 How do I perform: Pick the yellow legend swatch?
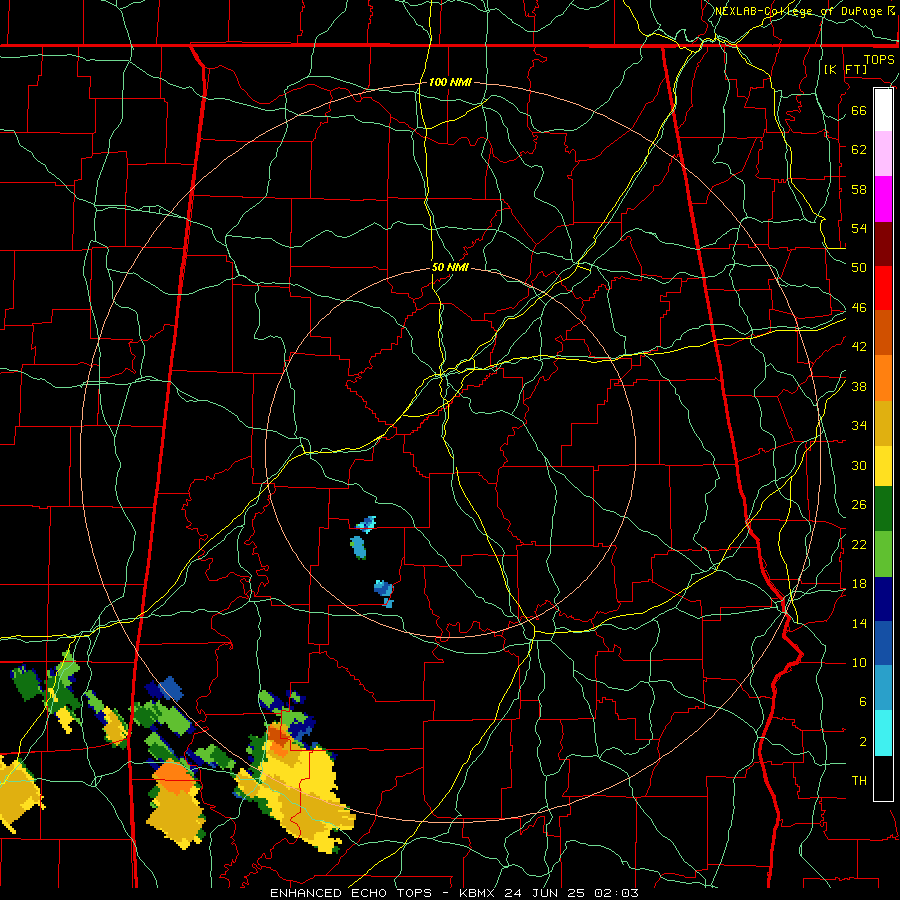click(x=883, y=466)
